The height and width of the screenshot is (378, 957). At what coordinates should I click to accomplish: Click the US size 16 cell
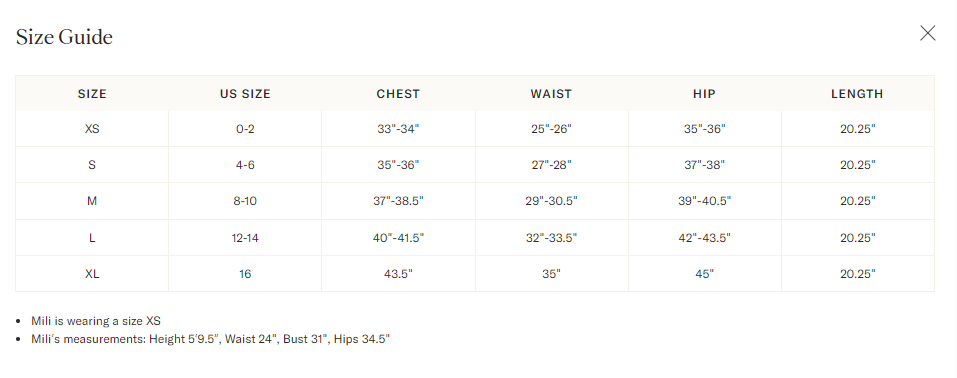[245, 274]
